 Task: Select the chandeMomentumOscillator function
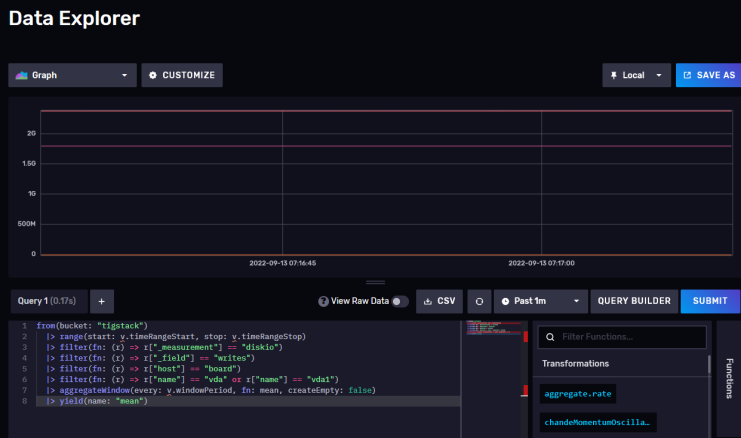[598, 422]
